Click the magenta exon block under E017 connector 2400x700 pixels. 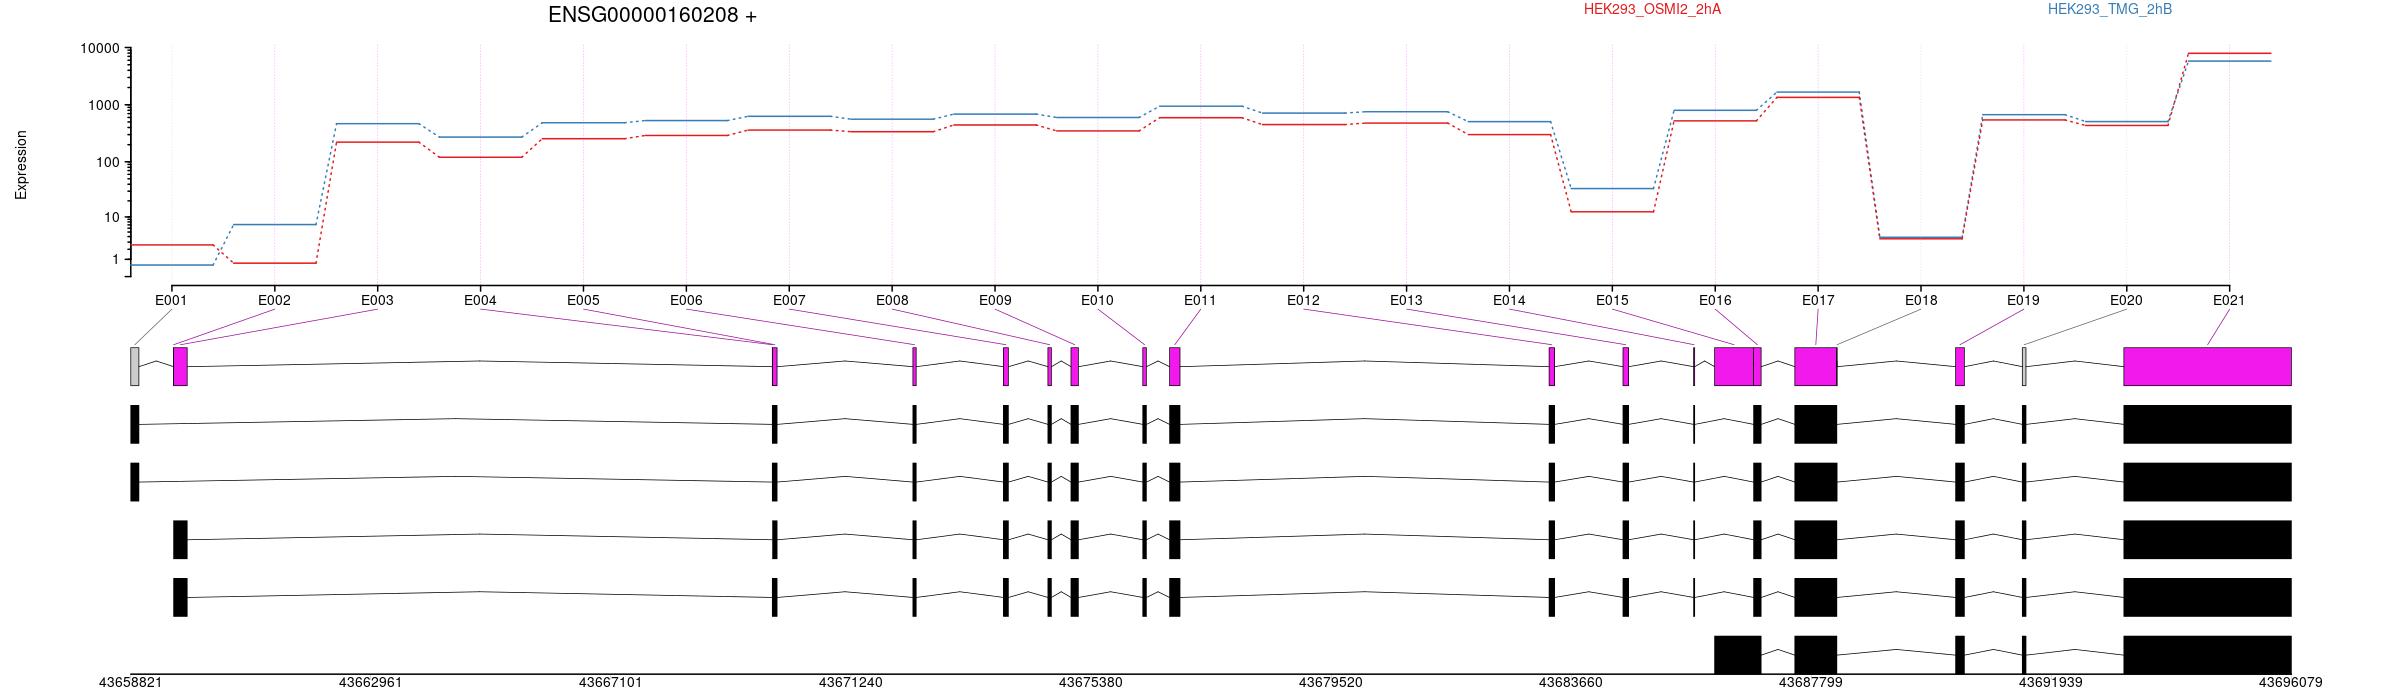click(1815, 366)
